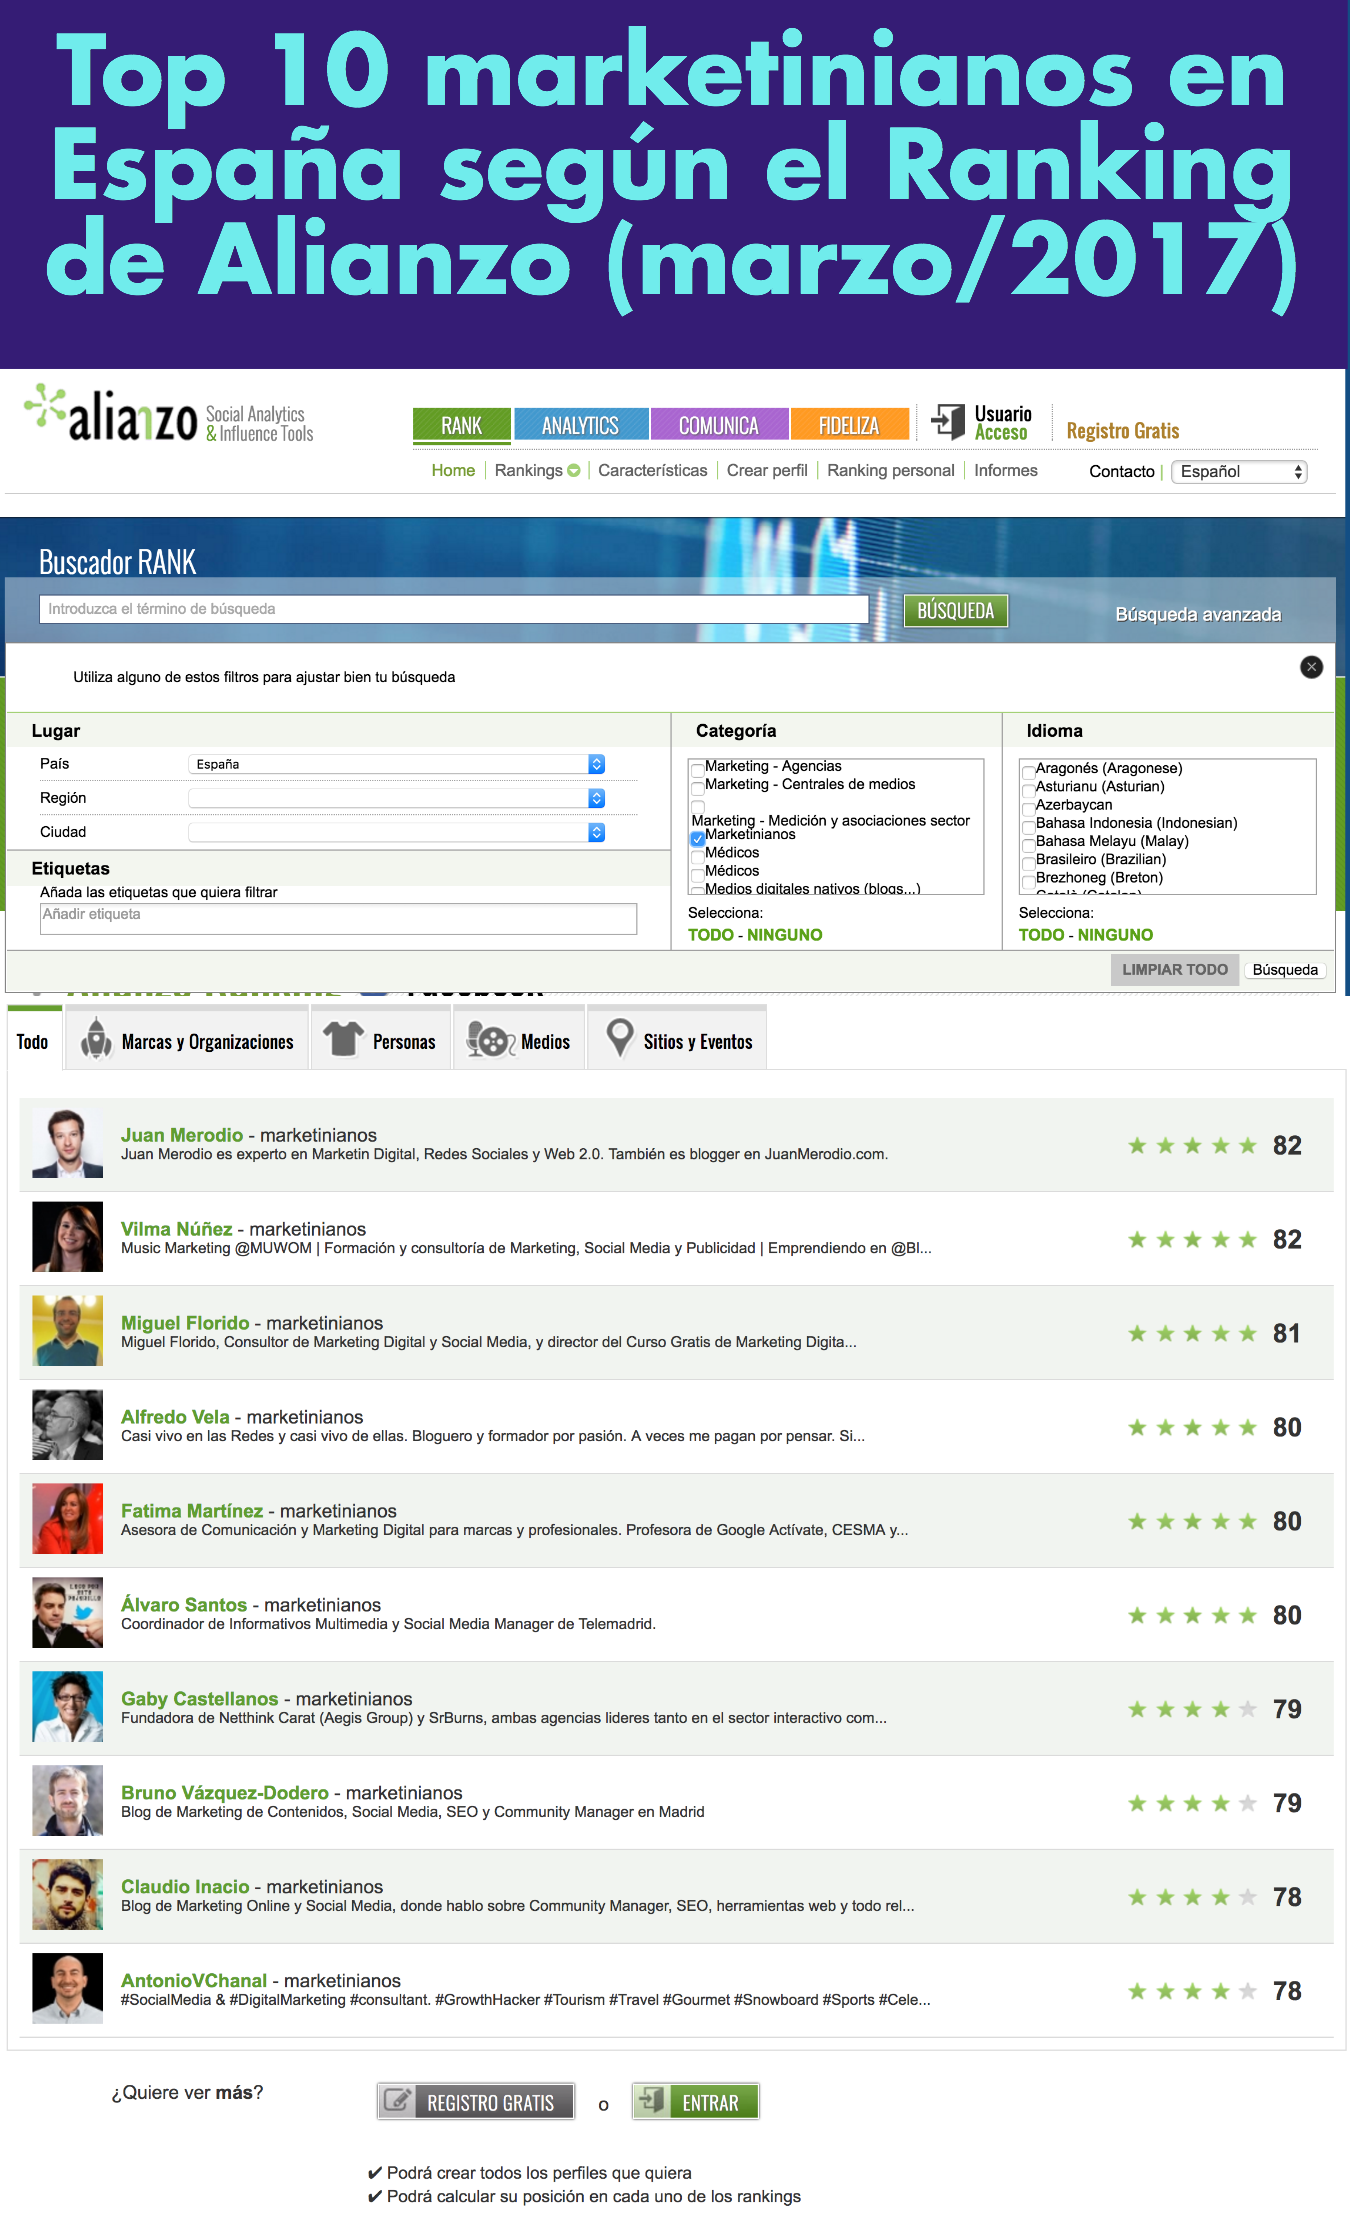Screen dimensions: 1350x2220
Task: Click the map pin Sitios y Eventos icon
Action: click(x=620, y=1039)
